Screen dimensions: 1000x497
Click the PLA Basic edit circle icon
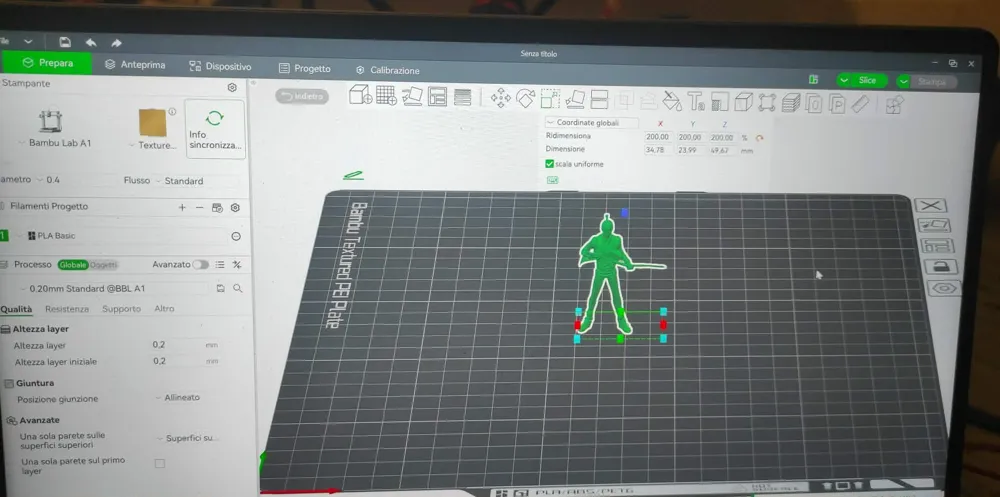point(235,237)
